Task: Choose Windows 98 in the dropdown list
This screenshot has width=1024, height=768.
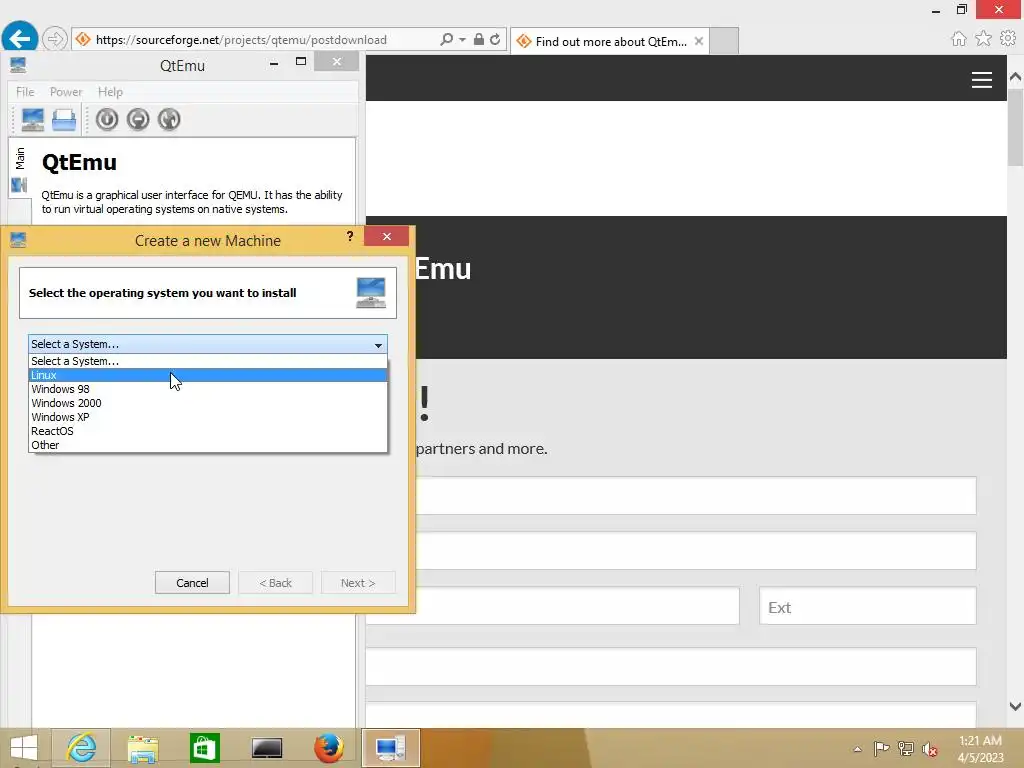Action: click(x=208, y=389)
